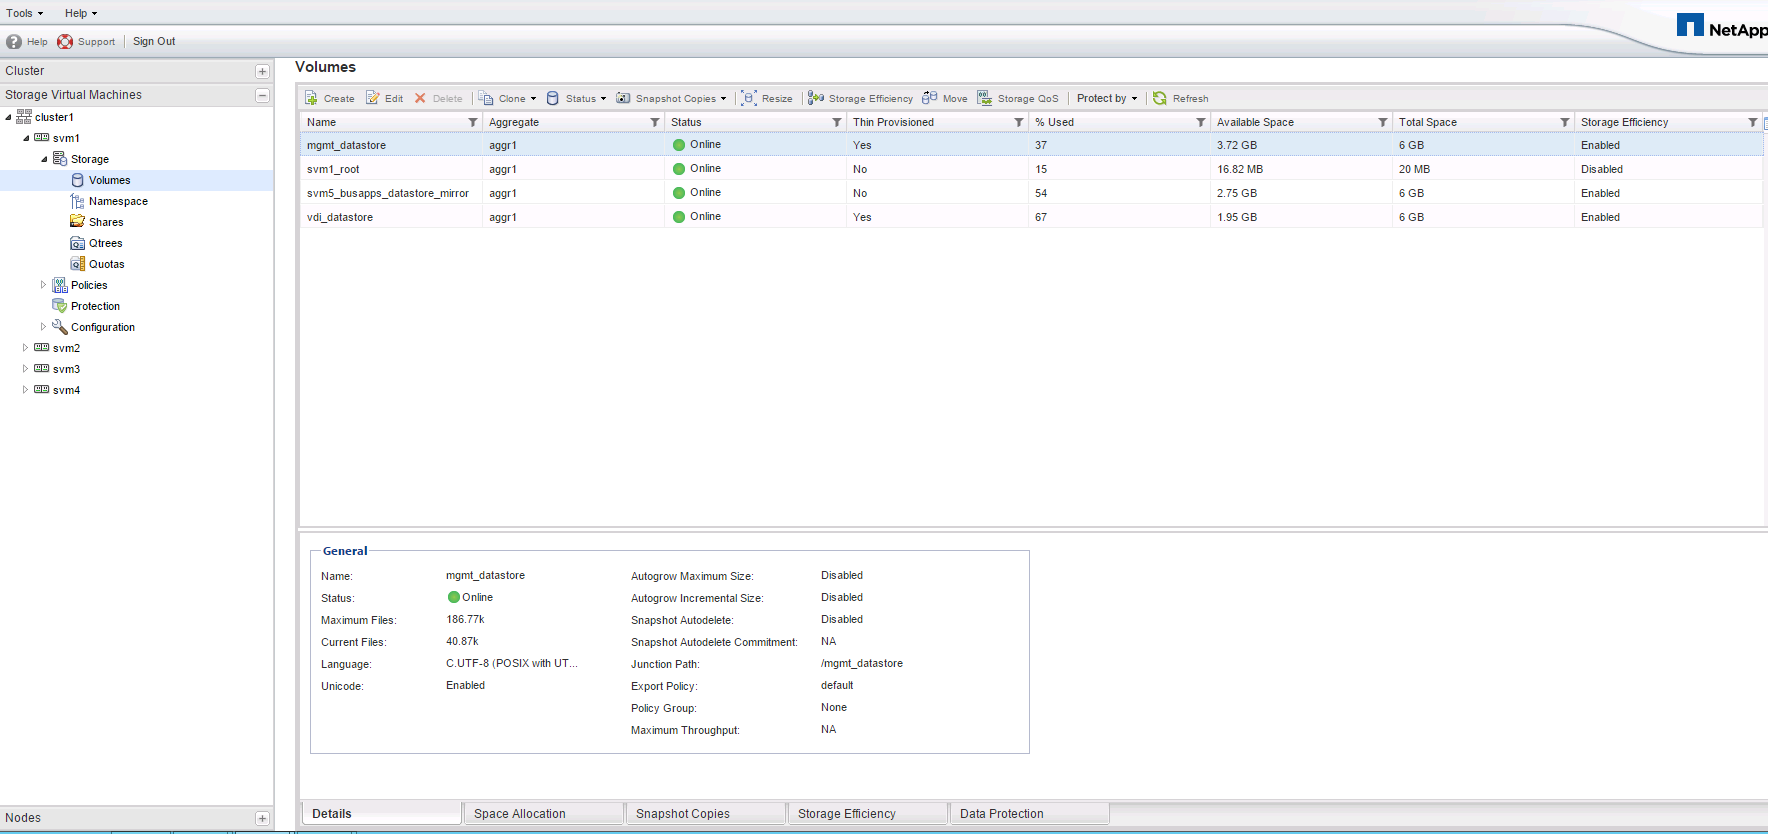Filter the Status column

coord(837,122)
